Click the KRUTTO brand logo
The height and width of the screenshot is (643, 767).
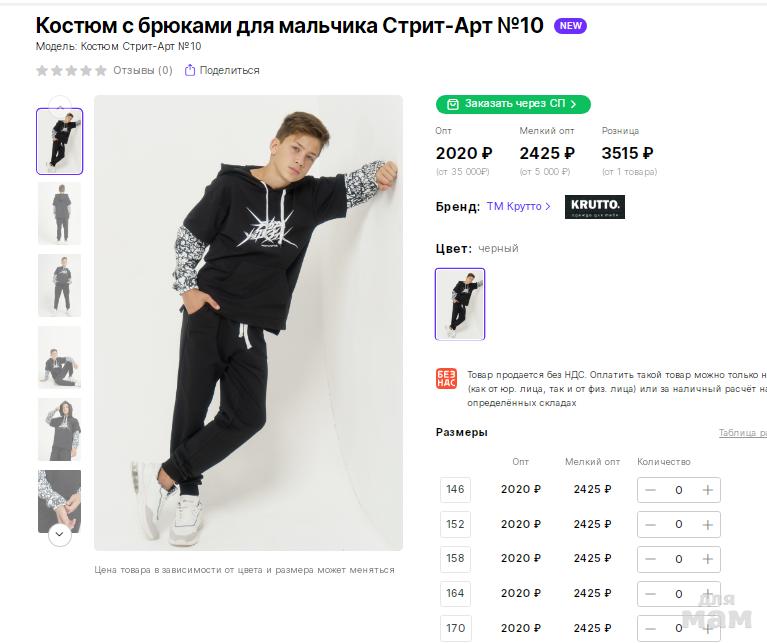[594, 207]
